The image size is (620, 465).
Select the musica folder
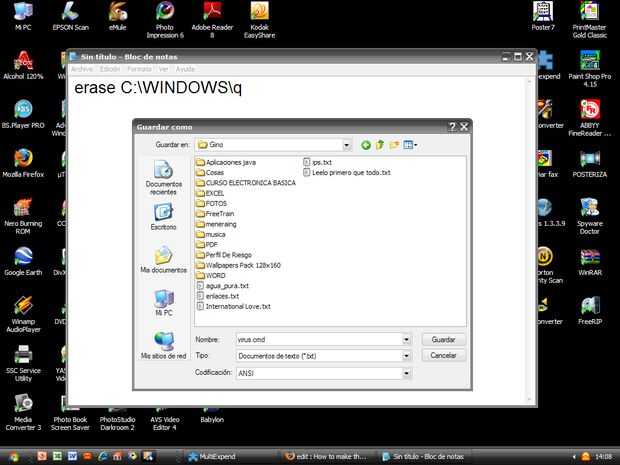[x=211, y=234]
